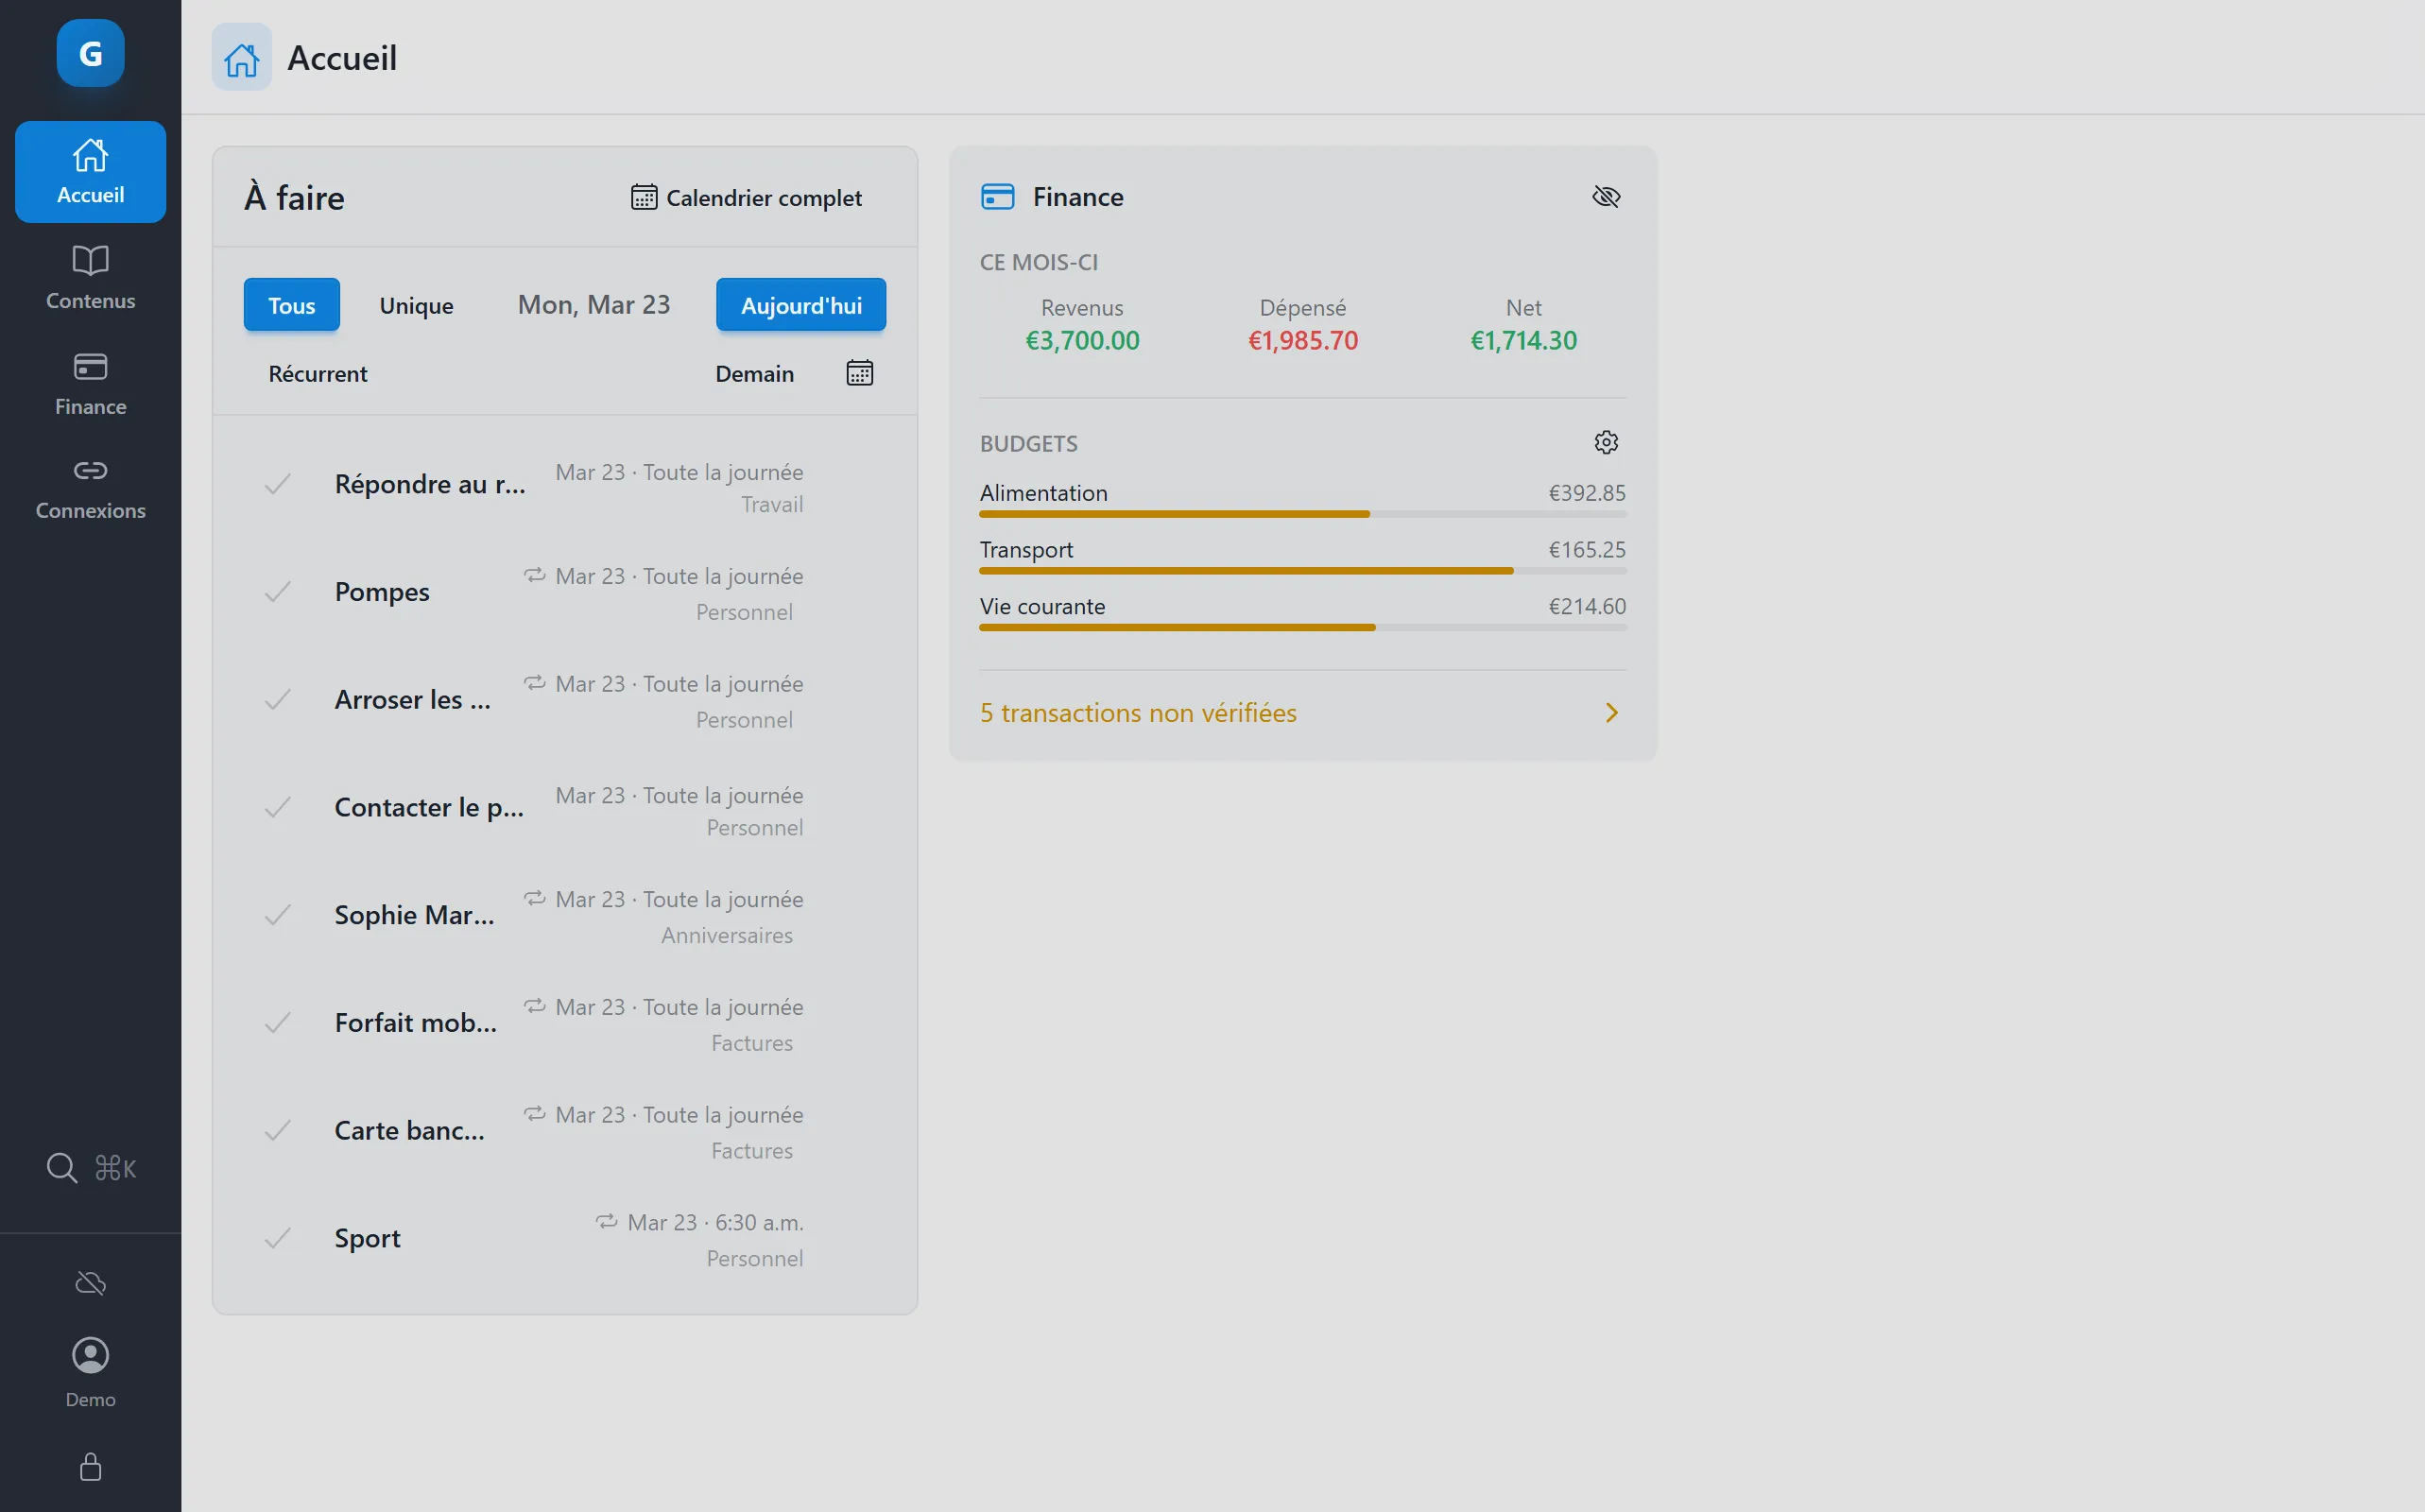Open the Contenus section in sidebar
Screen dimensions: 2425x1512
[x=90, y=277]
